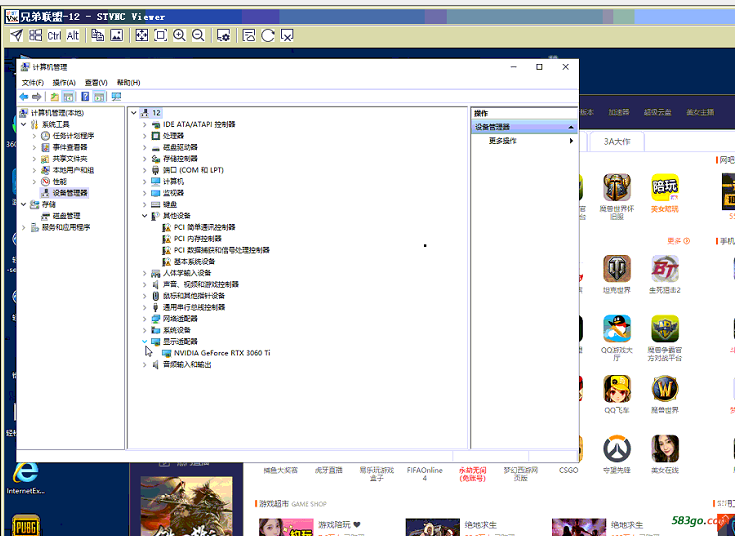Select 网络适配器 category row
Viewport: 735px width, 536px height.
(180, 318)
